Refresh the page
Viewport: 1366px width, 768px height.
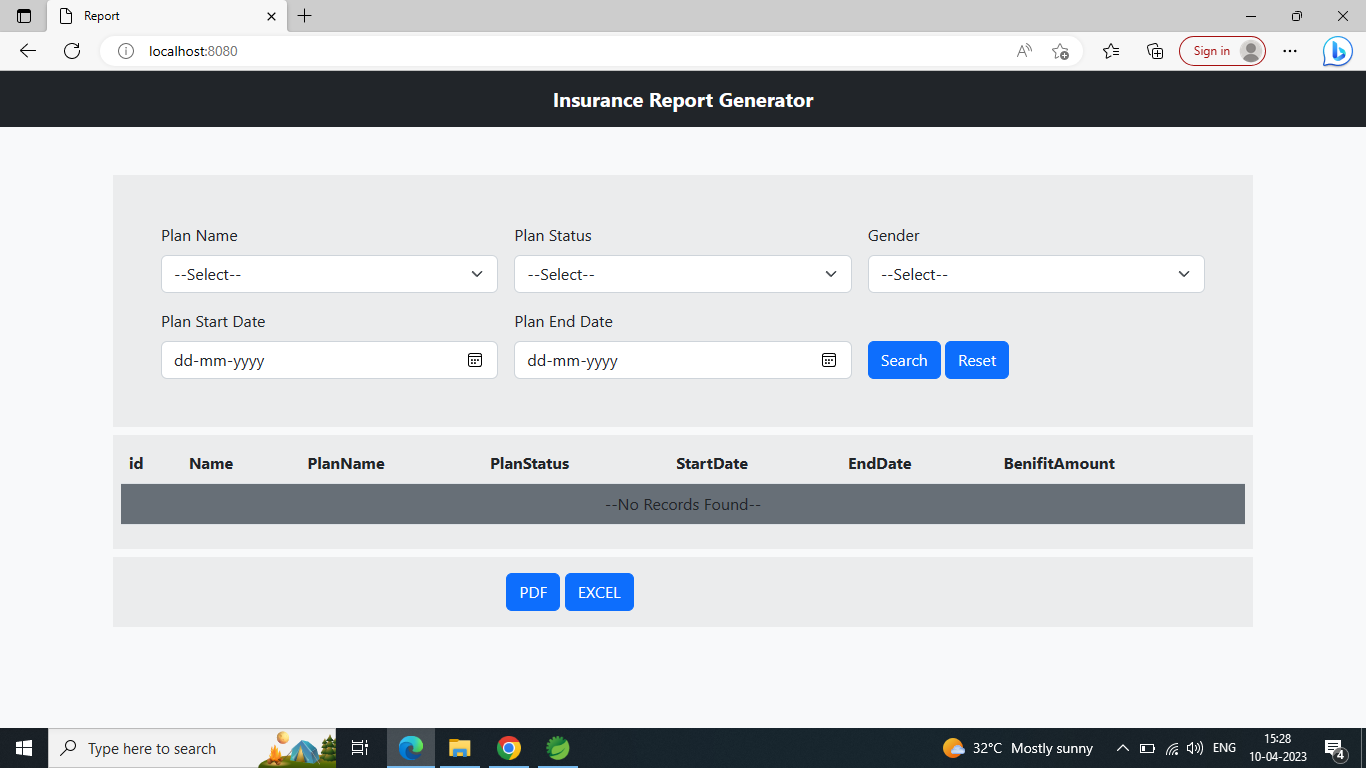72,51
